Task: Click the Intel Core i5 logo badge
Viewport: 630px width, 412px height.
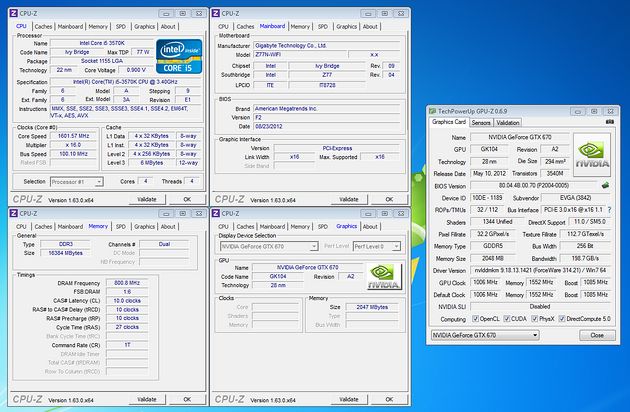Action: coord(179,56)
